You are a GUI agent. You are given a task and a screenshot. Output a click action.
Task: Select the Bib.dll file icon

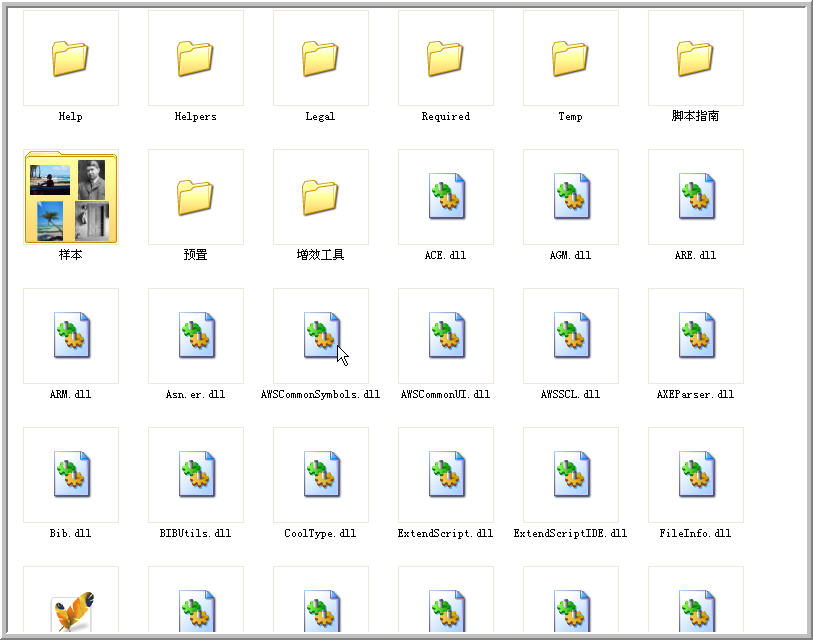(72, 474)
